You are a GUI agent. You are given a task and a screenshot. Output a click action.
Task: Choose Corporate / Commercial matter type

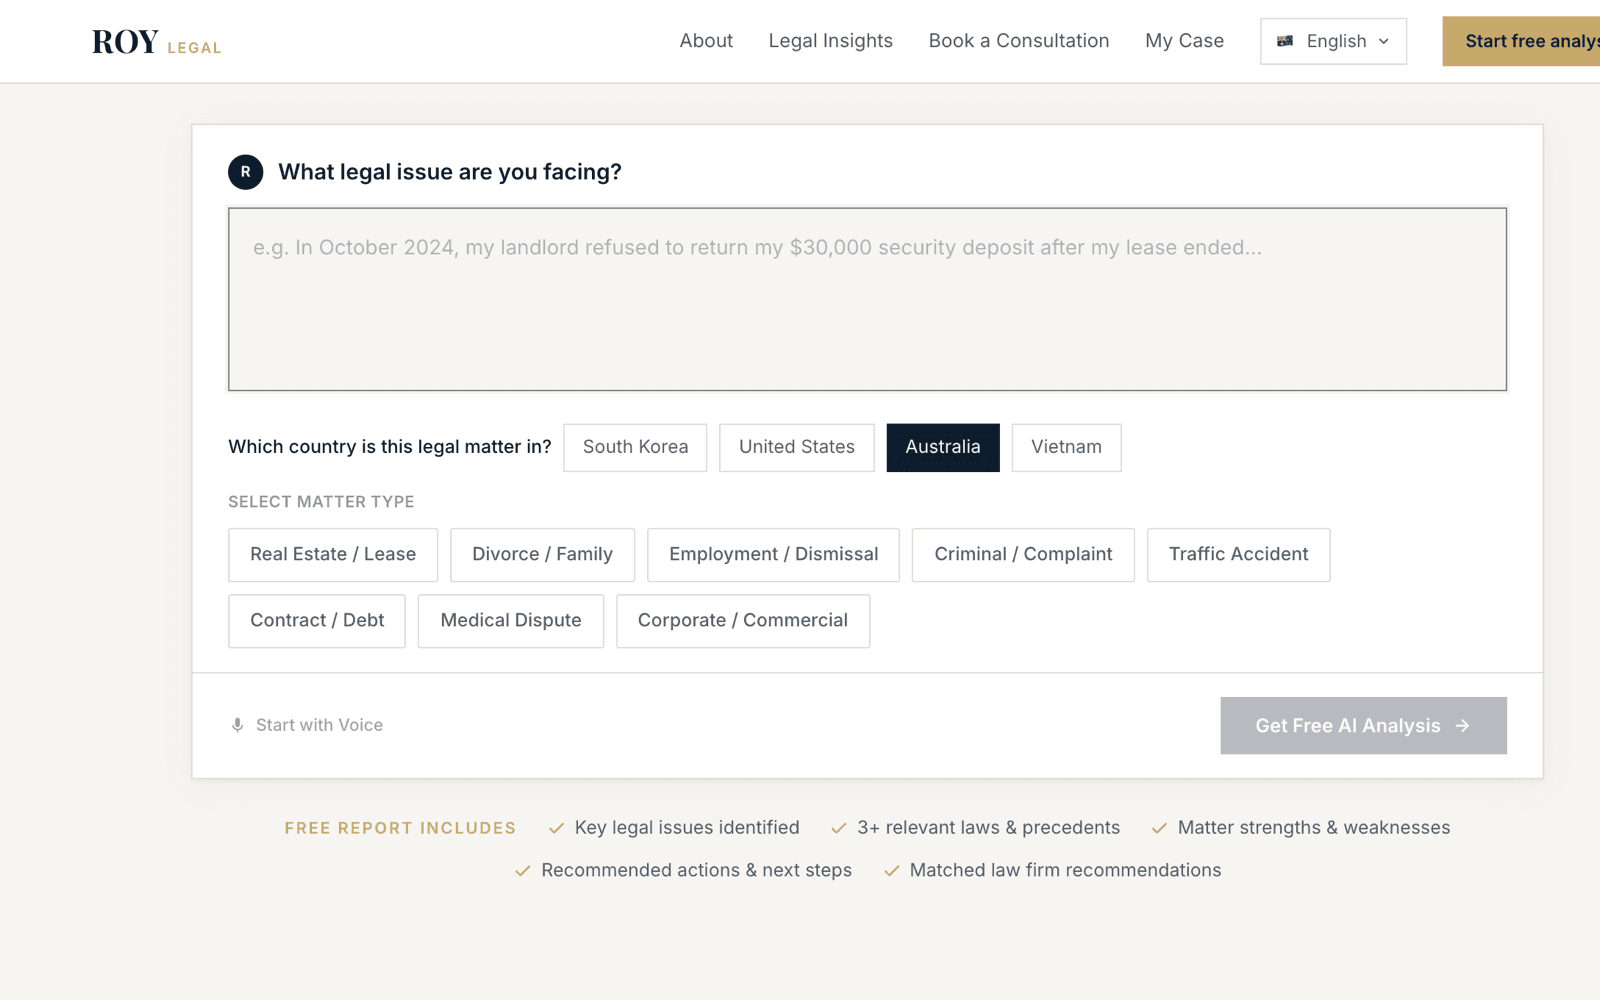(x=743, y=621)
